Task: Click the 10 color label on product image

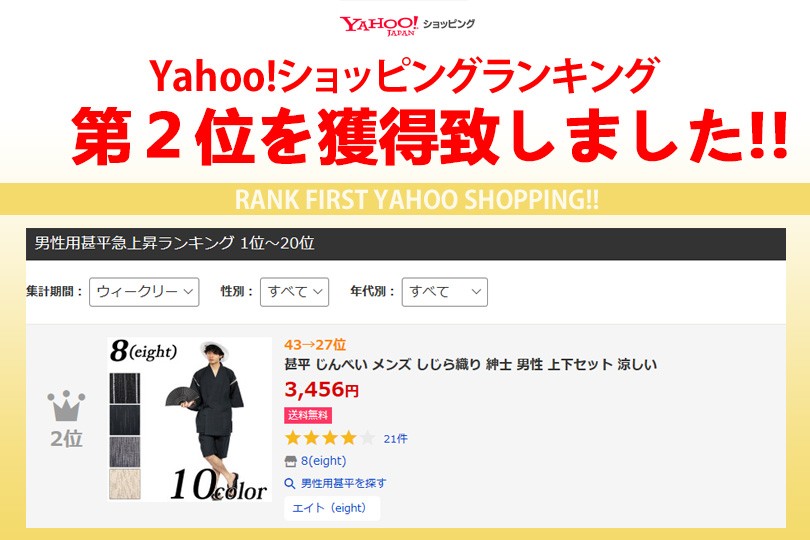Action: click(219, 486)
